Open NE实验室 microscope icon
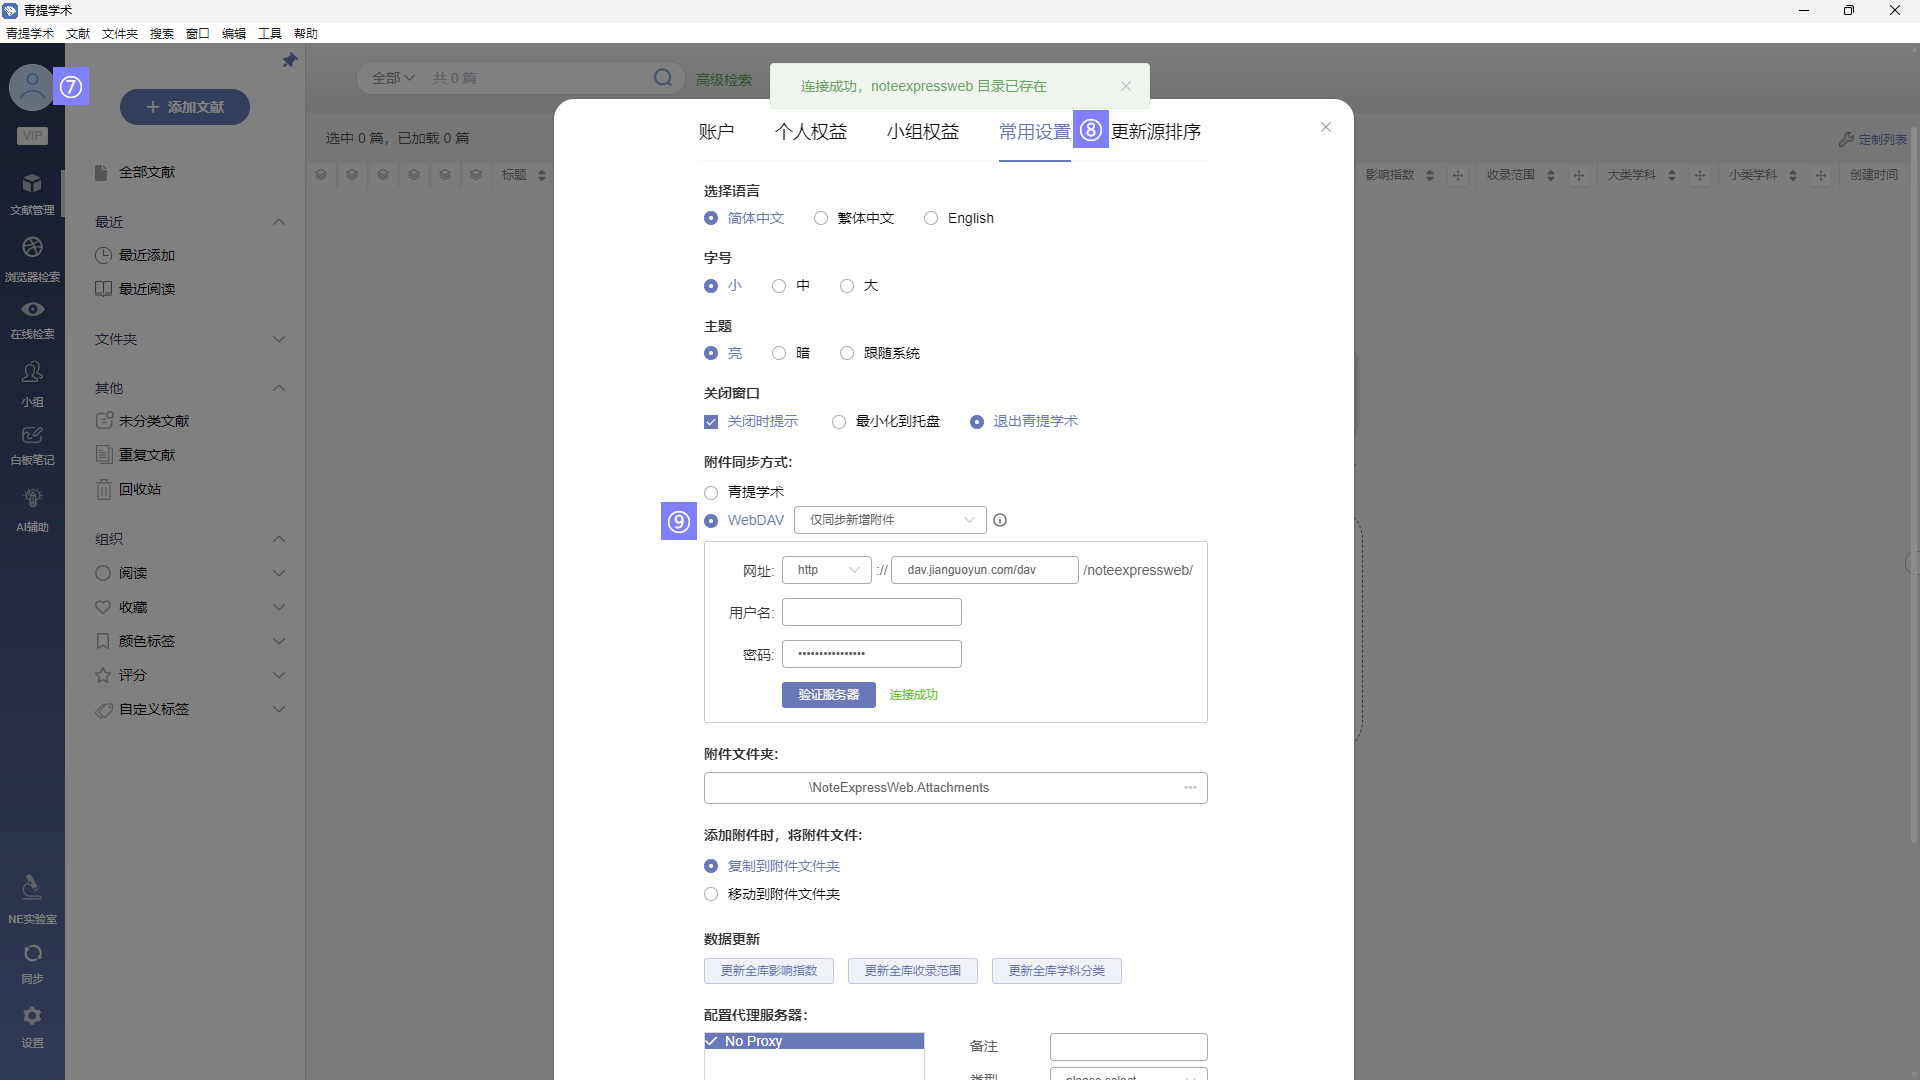The image size is (1920, 1080). pyautogui.click(x=32, y=888)
